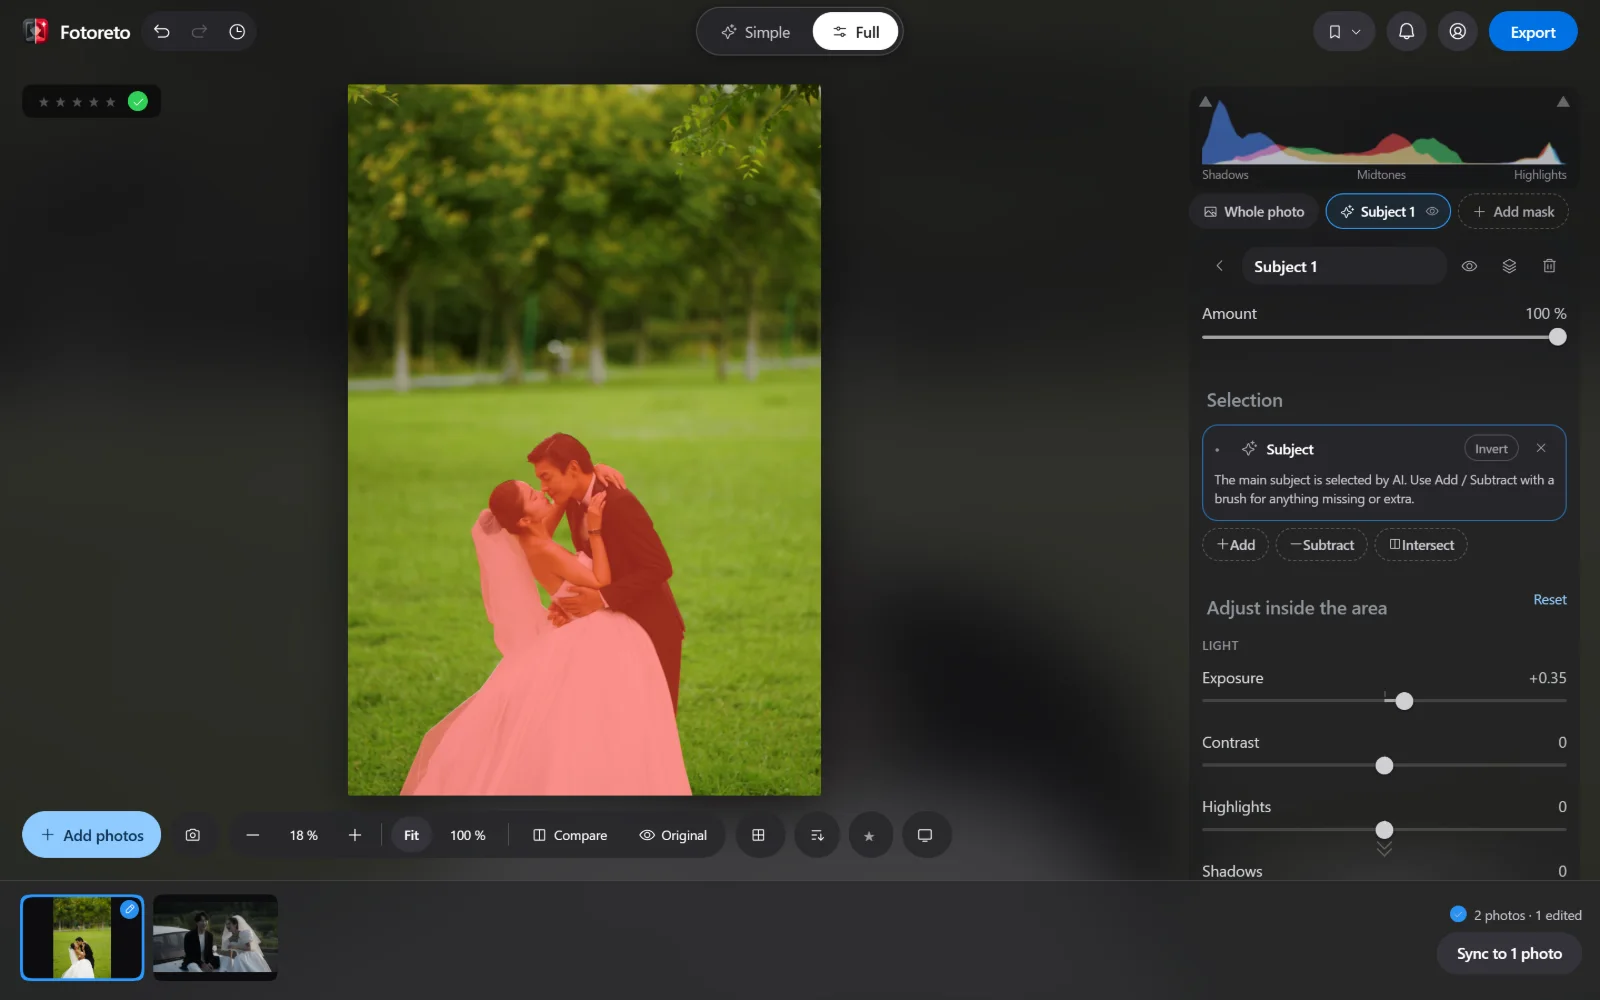The height and width of the screenshot is (1000, 1600).
Task: Open the sort options icon
Action: point(817,835)
